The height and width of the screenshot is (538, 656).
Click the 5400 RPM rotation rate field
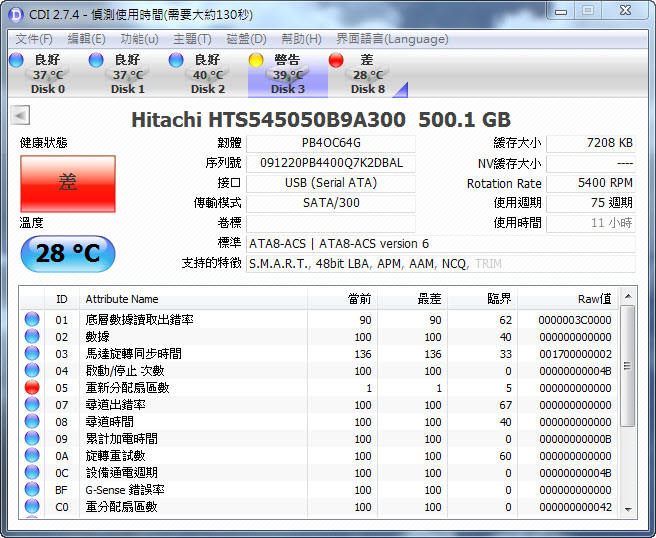pyautogui.click(x=591, y=183)
